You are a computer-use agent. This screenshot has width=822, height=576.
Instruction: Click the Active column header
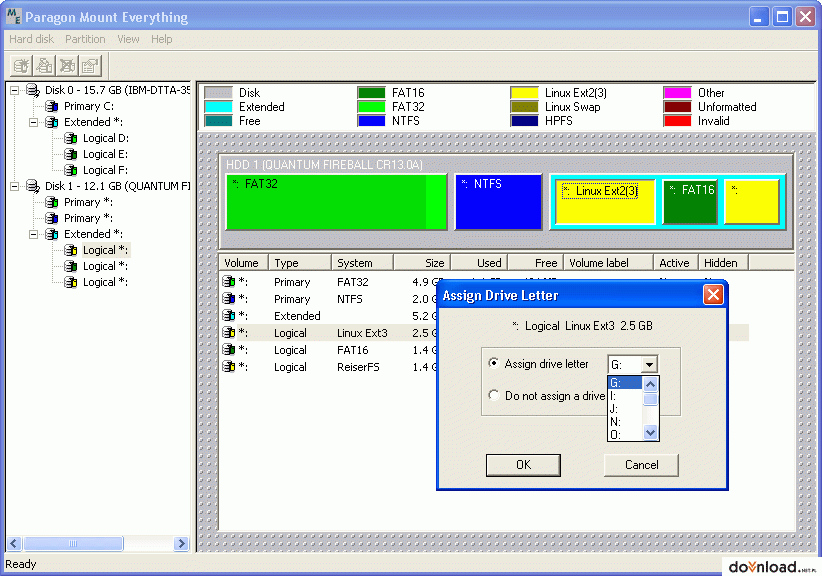click(x=676, y=263)
